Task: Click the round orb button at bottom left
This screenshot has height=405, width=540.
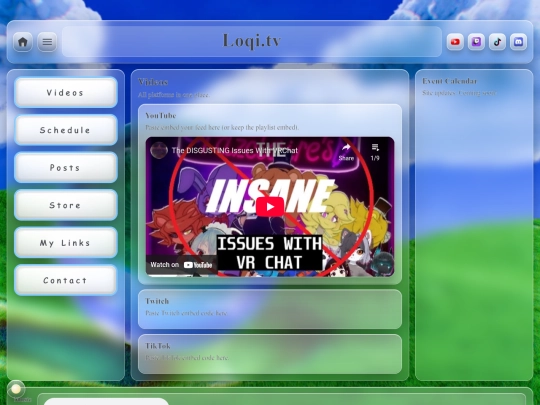Action: pos(16,389)
